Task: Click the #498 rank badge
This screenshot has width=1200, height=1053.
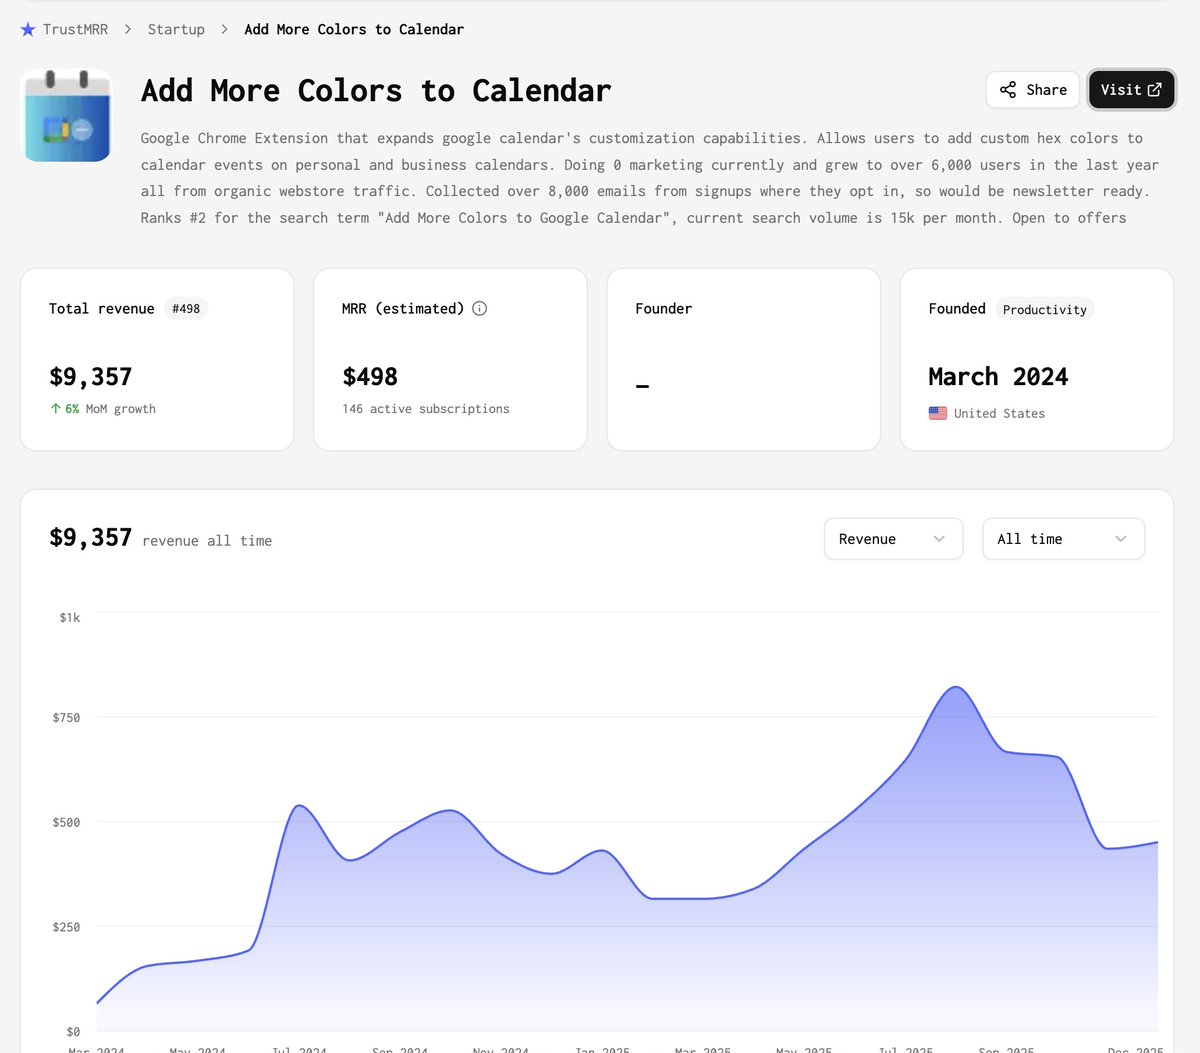Action: tap(186, 309)
